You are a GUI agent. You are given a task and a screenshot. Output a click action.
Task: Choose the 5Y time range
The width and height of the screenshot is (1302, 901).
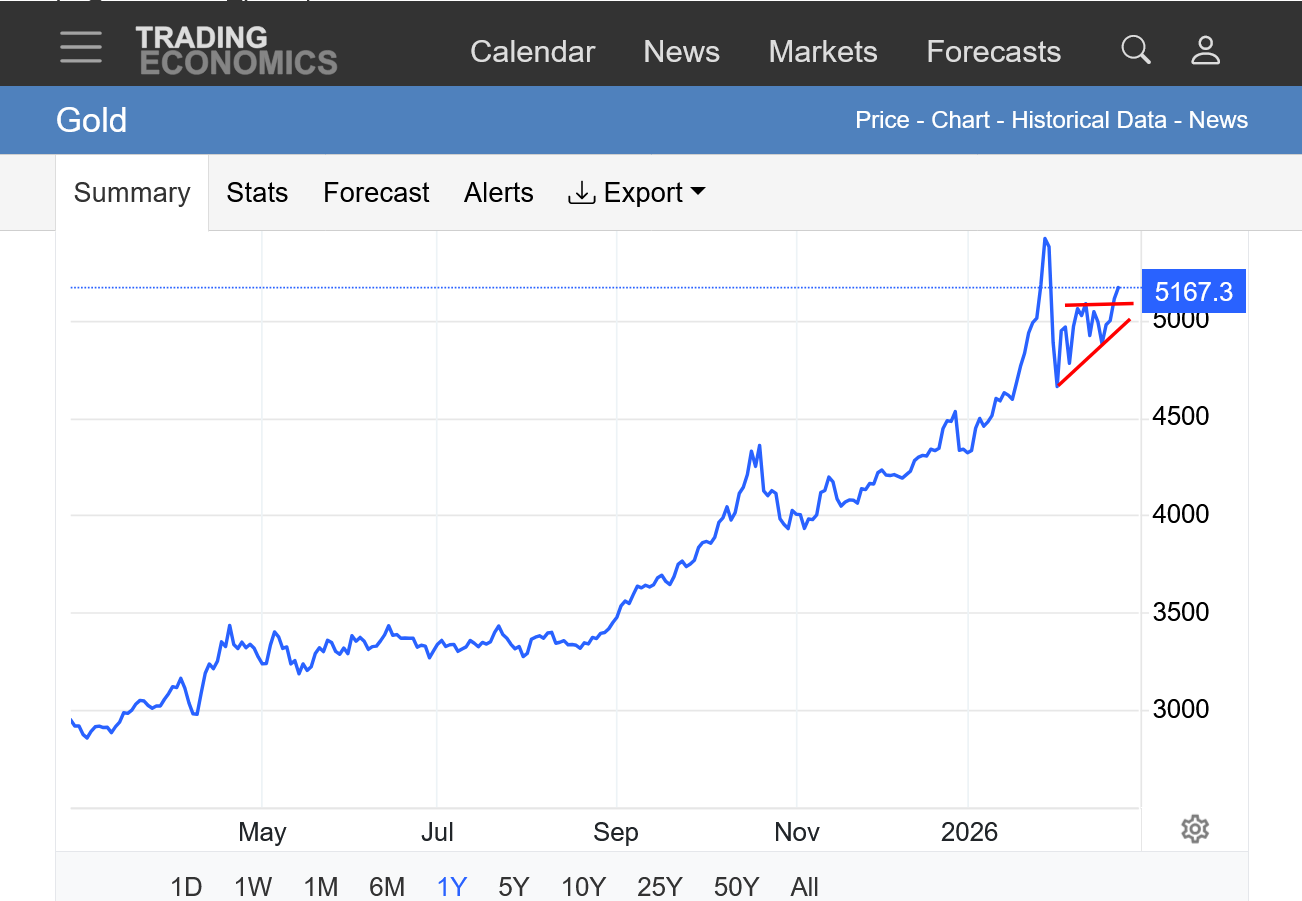(x=513, y=886)
